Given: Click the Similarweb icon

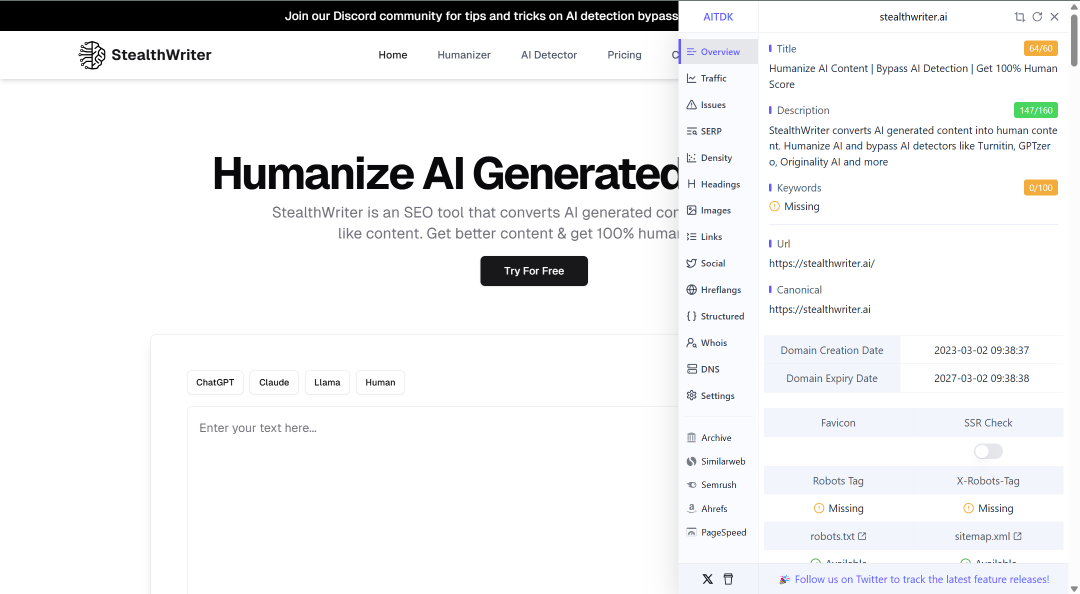Looking at the screenshot, I should coord(692,462).
